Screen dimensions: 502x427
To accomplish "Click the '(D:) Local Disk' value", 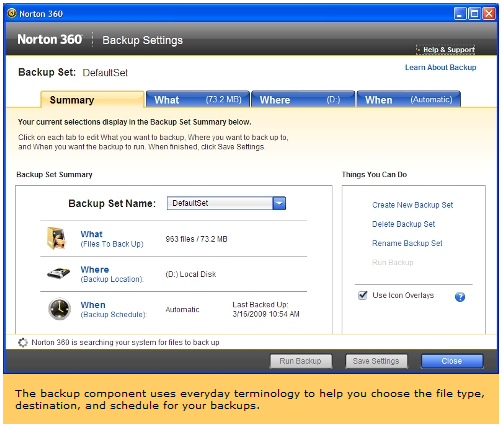I will click(x=191, y=274).
